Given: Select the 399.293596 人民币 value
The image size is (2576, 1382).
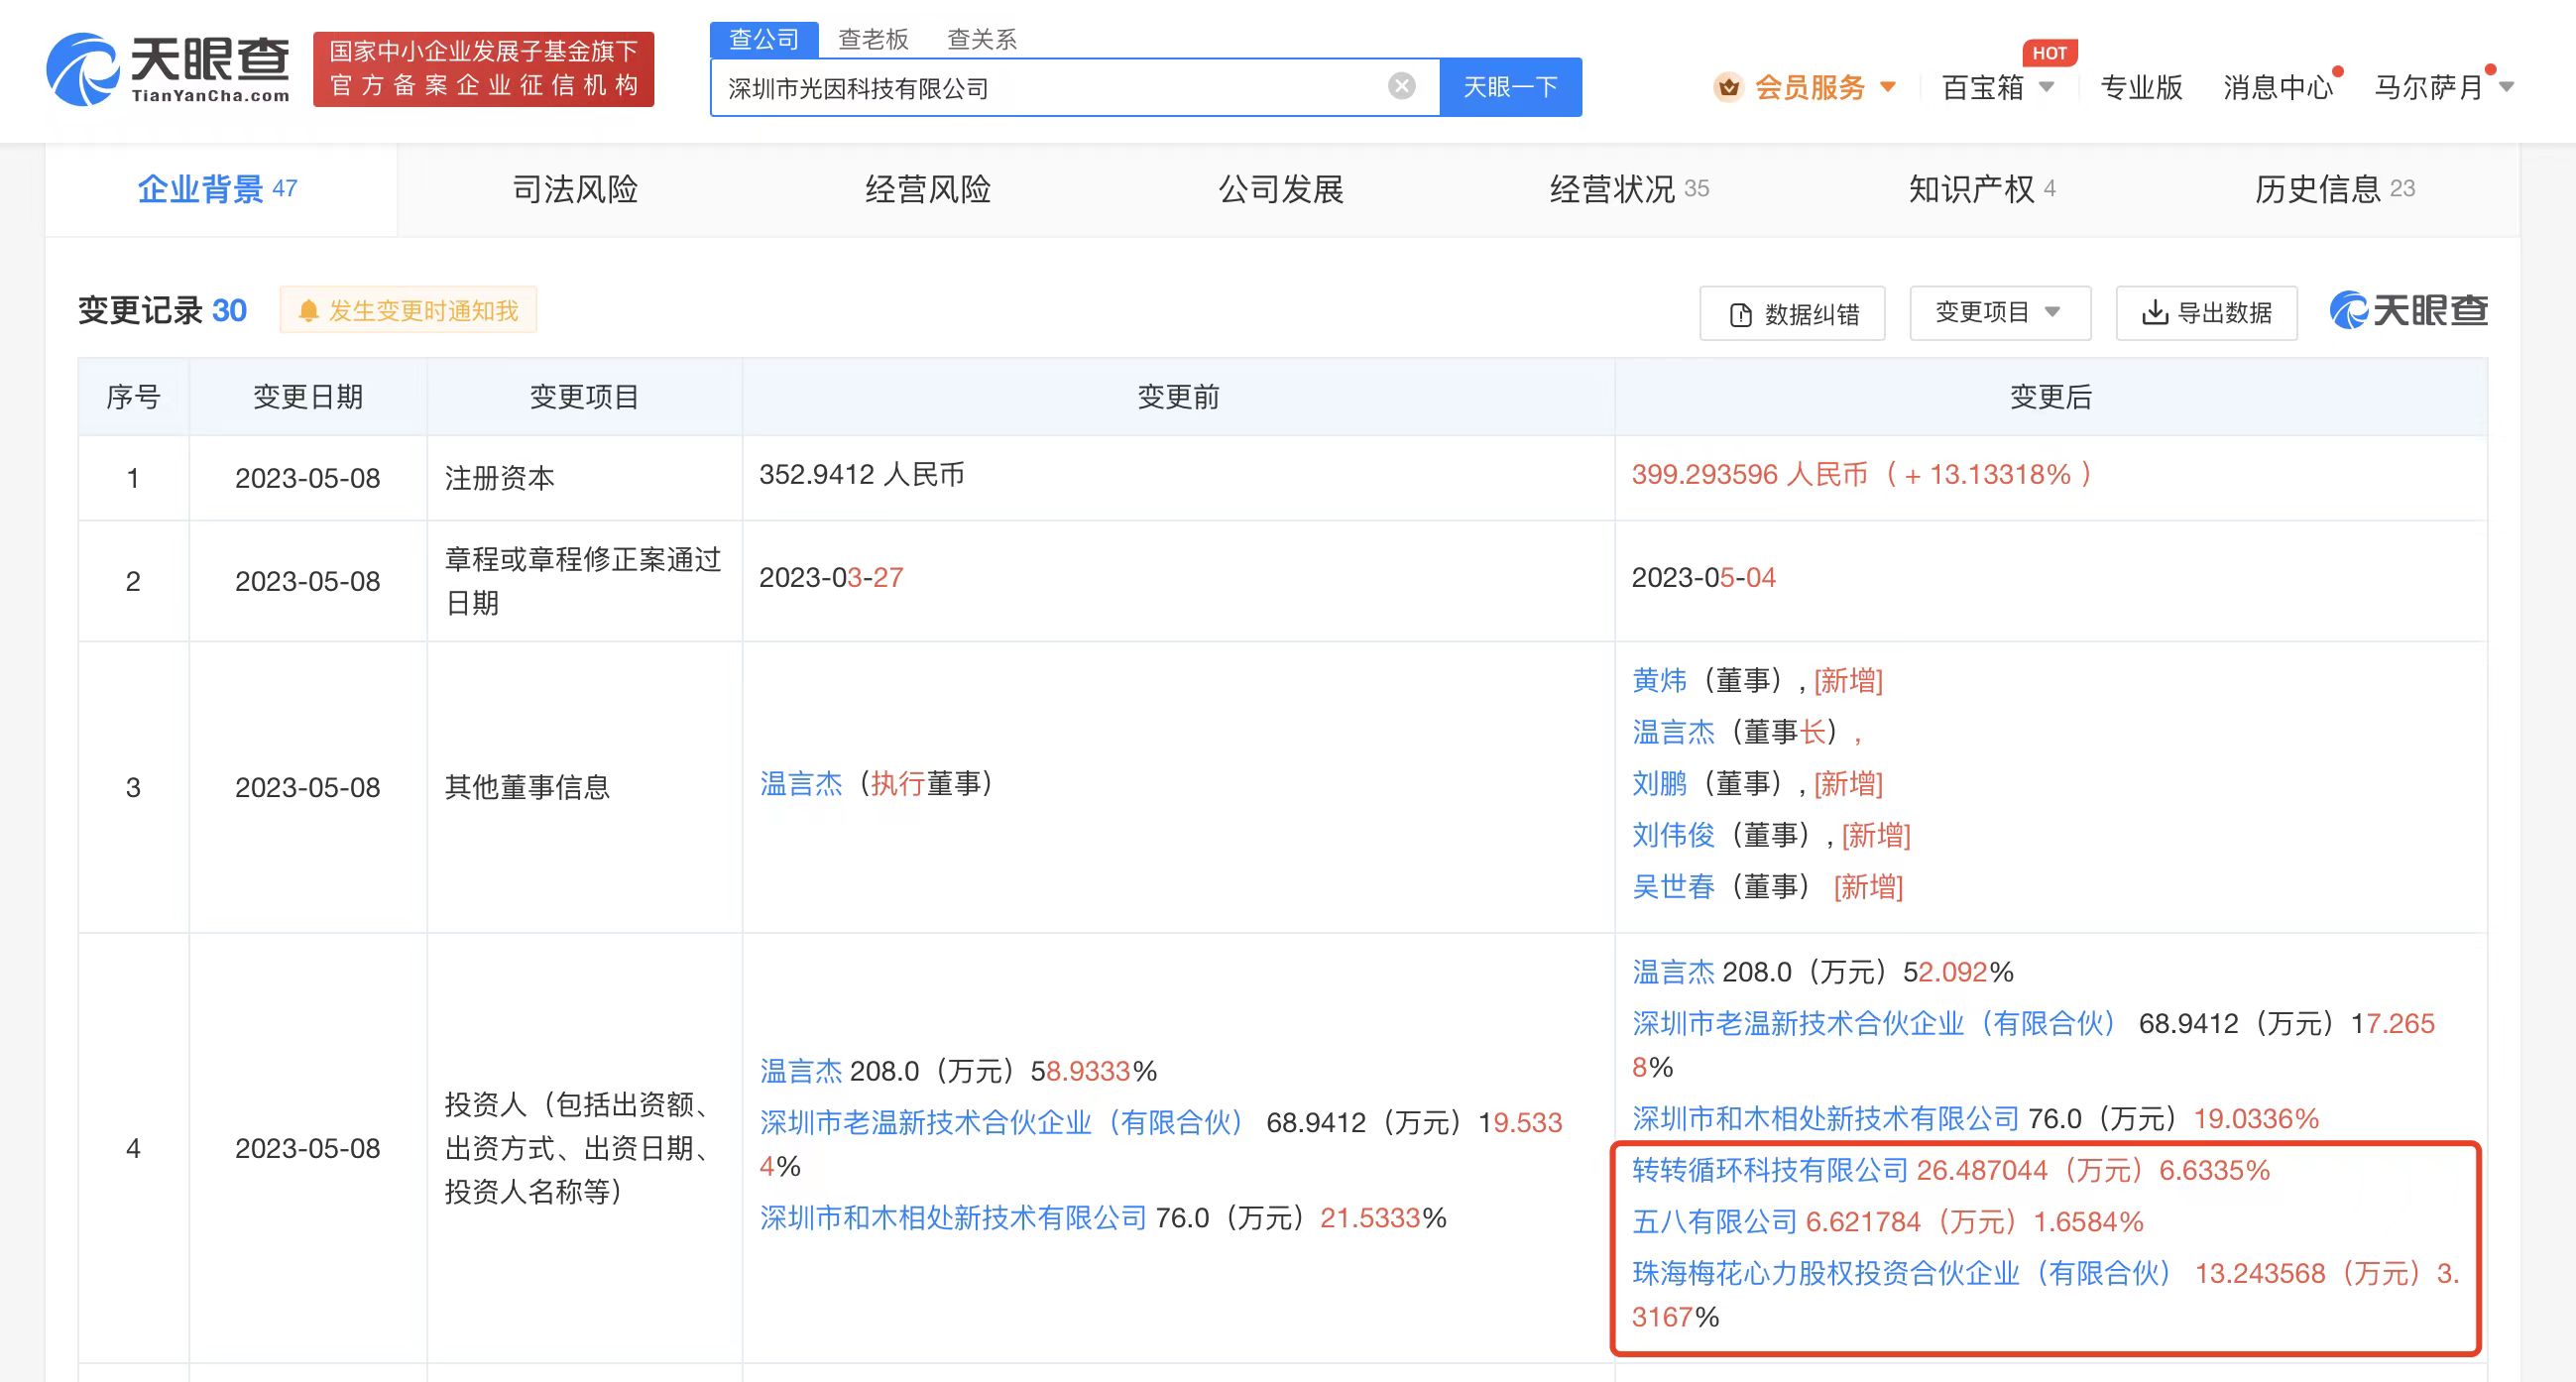Looking at the screenshot, I should tap(1749, 474).
